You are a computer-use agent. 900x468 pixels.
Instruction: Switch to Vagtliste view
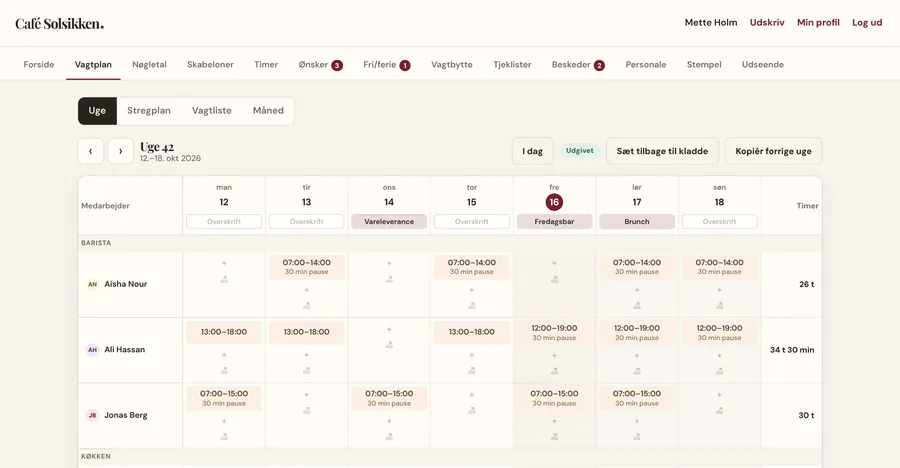pos(212,111)
